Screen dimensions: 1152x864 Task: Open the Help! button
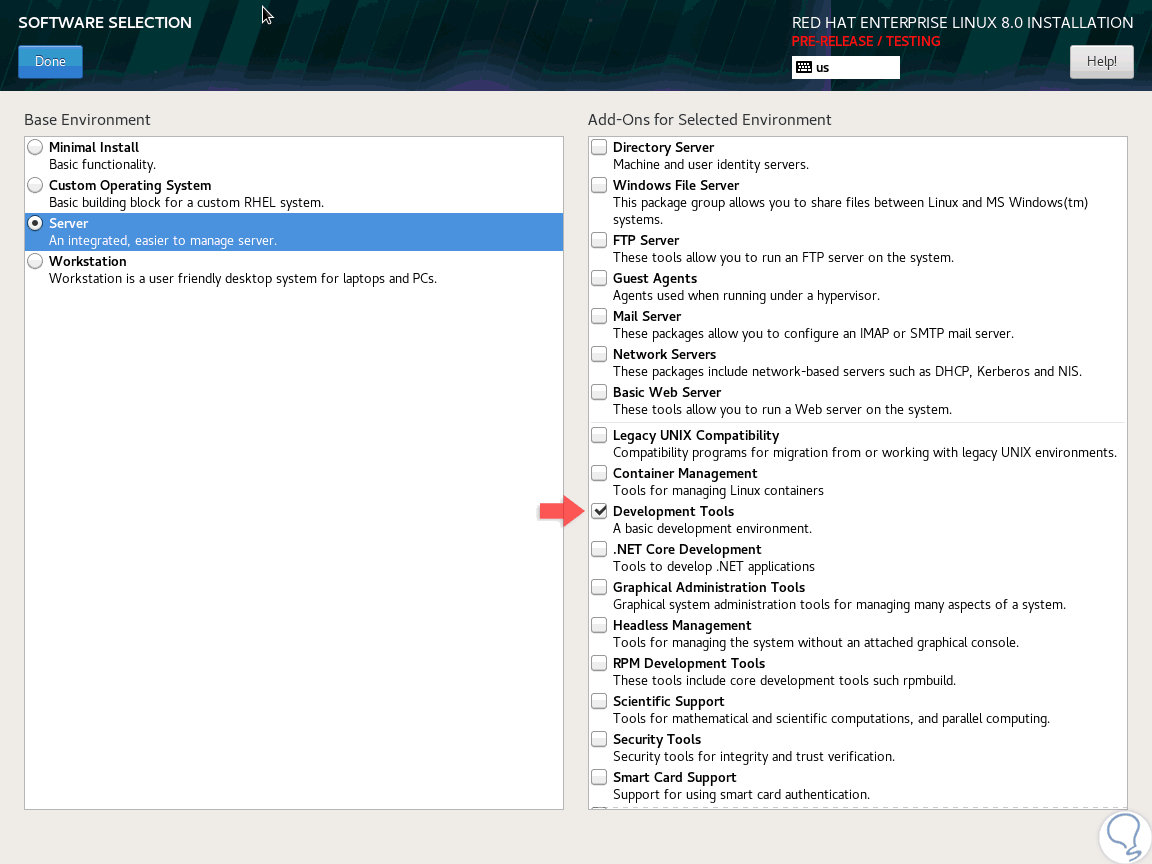click(1101, 62)
